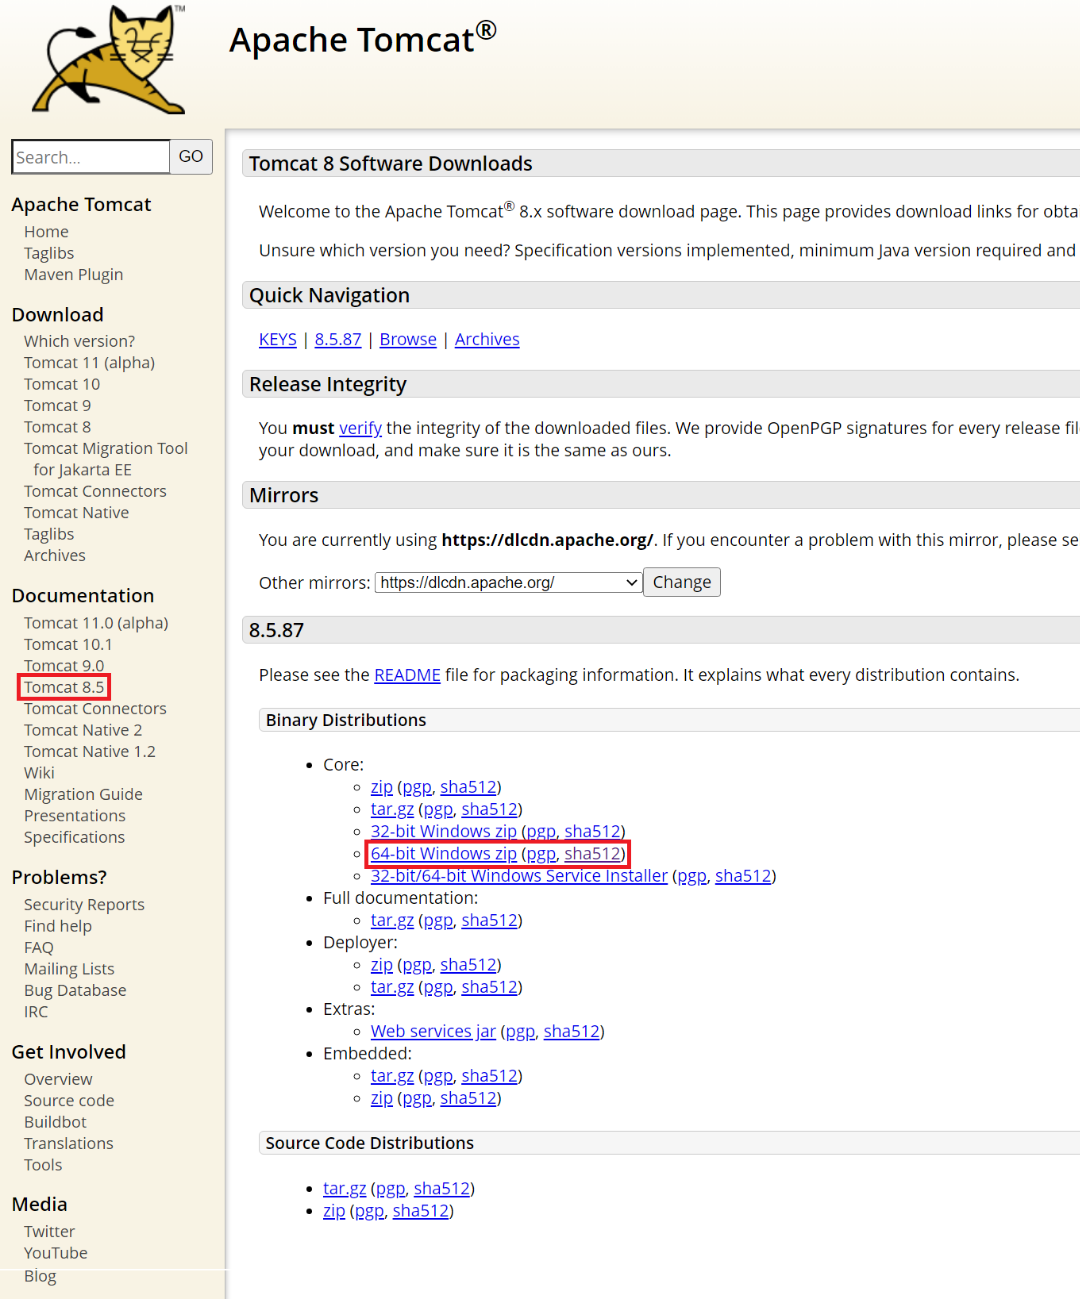The width and height of the screenshot is (1080, 1299).
Task: Open Security Reports under Problems
Action: [84, 905]
